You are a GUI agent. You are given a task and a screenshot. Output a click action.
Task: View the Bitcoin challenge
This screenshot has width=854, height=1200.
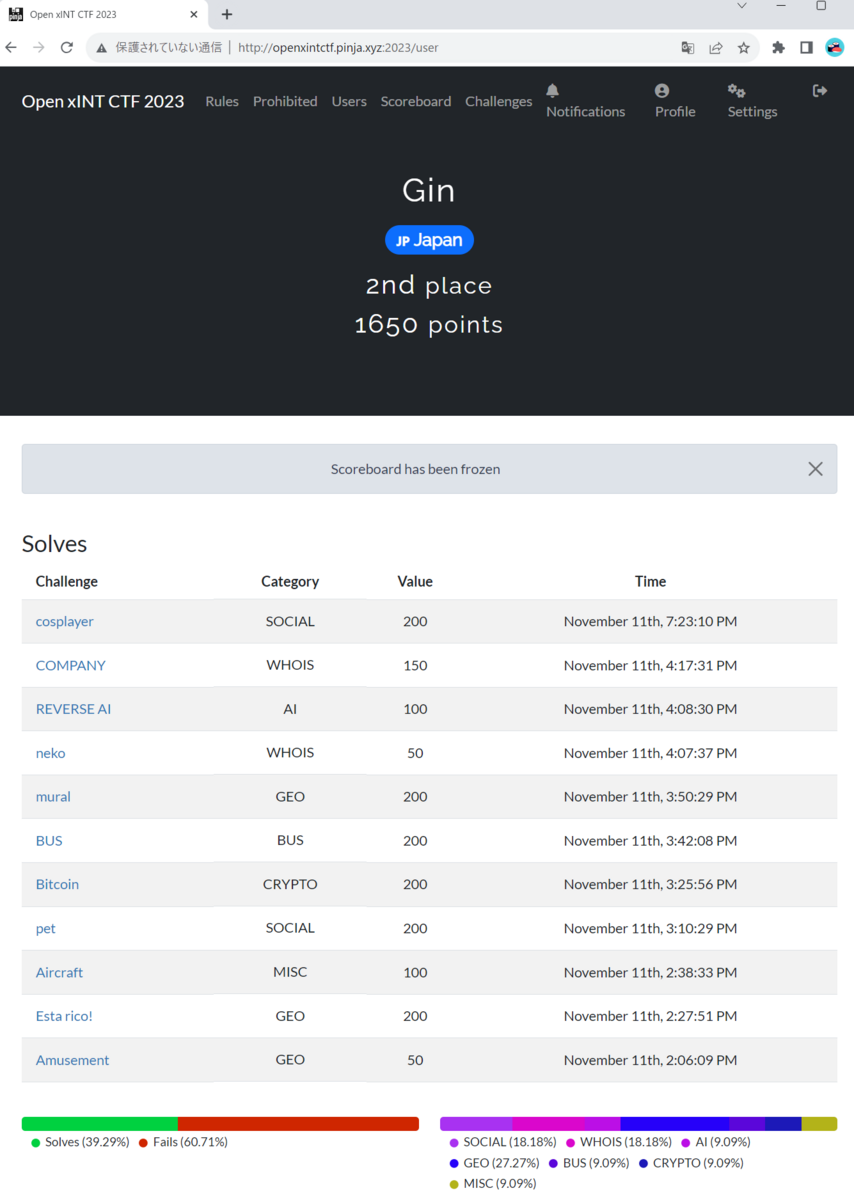57,884
